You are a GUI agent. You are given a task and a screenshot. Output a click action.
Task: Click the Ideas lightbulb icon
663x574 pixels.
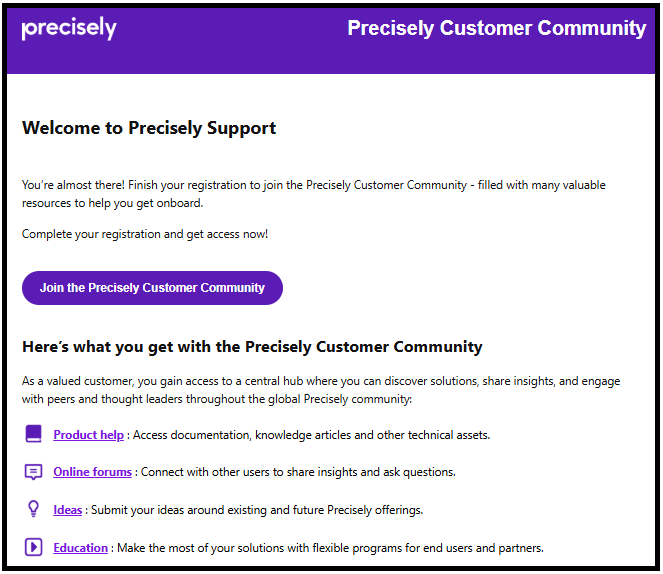(34, 509)
